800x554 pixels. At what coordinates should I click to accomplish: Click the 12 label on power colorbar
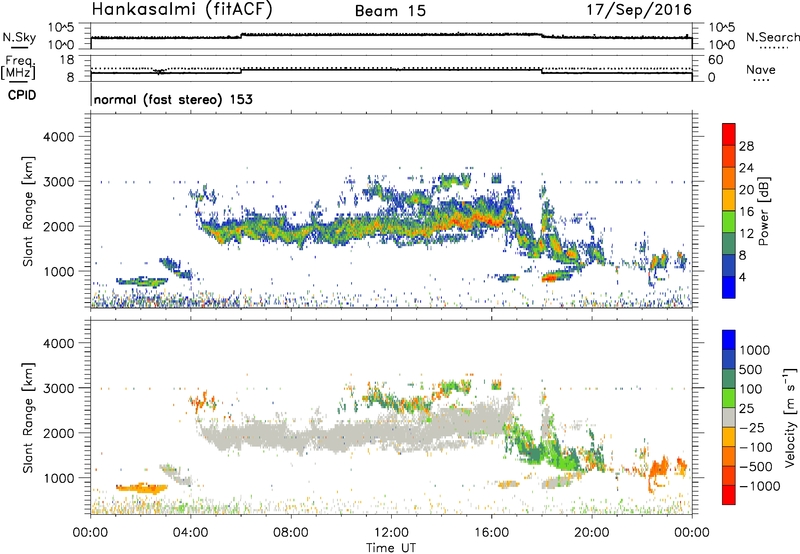746,234
